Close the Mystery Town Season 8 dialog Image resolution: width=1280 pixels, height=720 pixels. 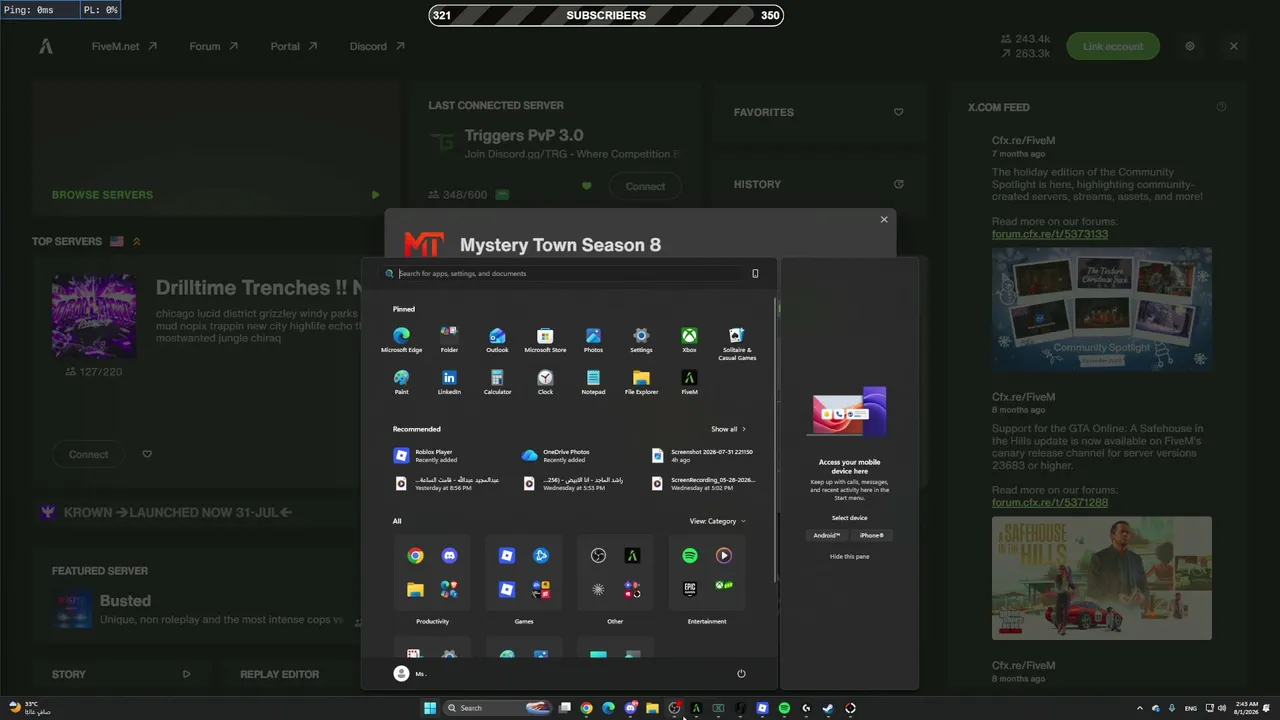[x=884, y=219]
